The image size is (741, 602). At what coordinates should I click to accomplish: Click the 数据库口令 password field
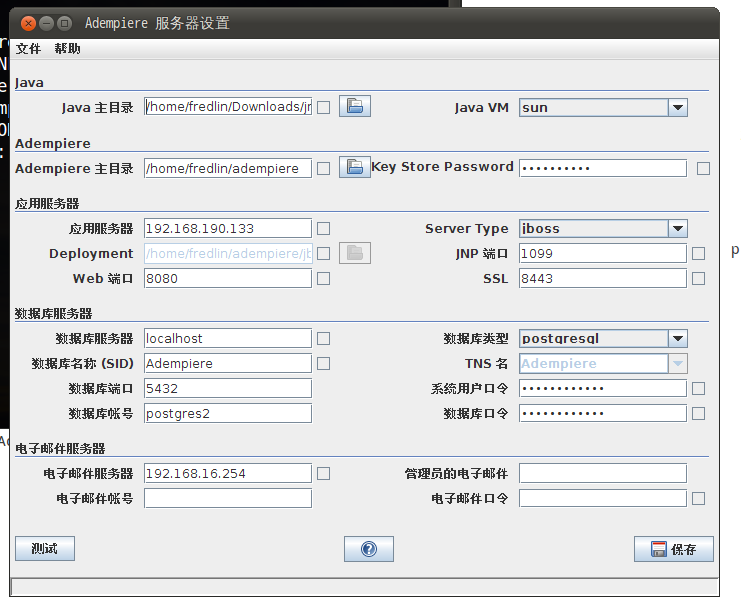coord(603,413)
